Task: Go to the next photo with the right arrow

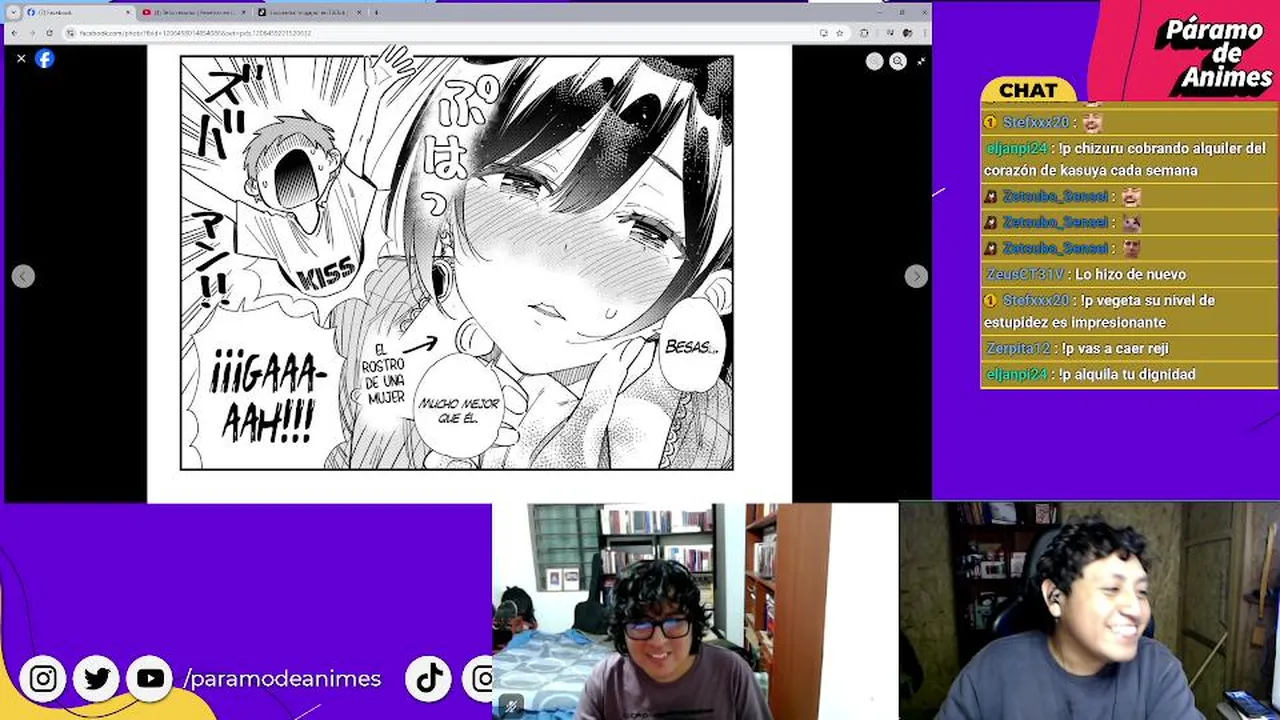Action: click(x=916, y=277)
